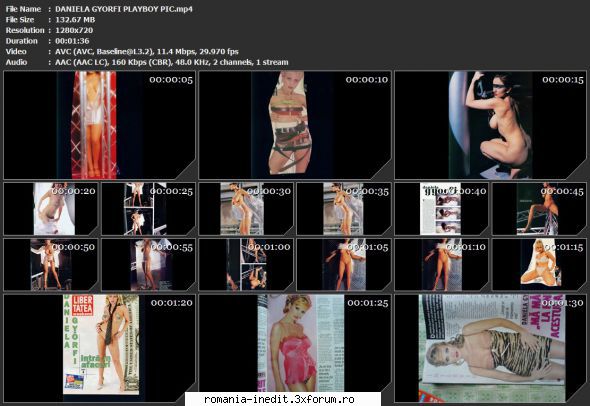Open the 00:00:30 preview frame

[246, 209]
